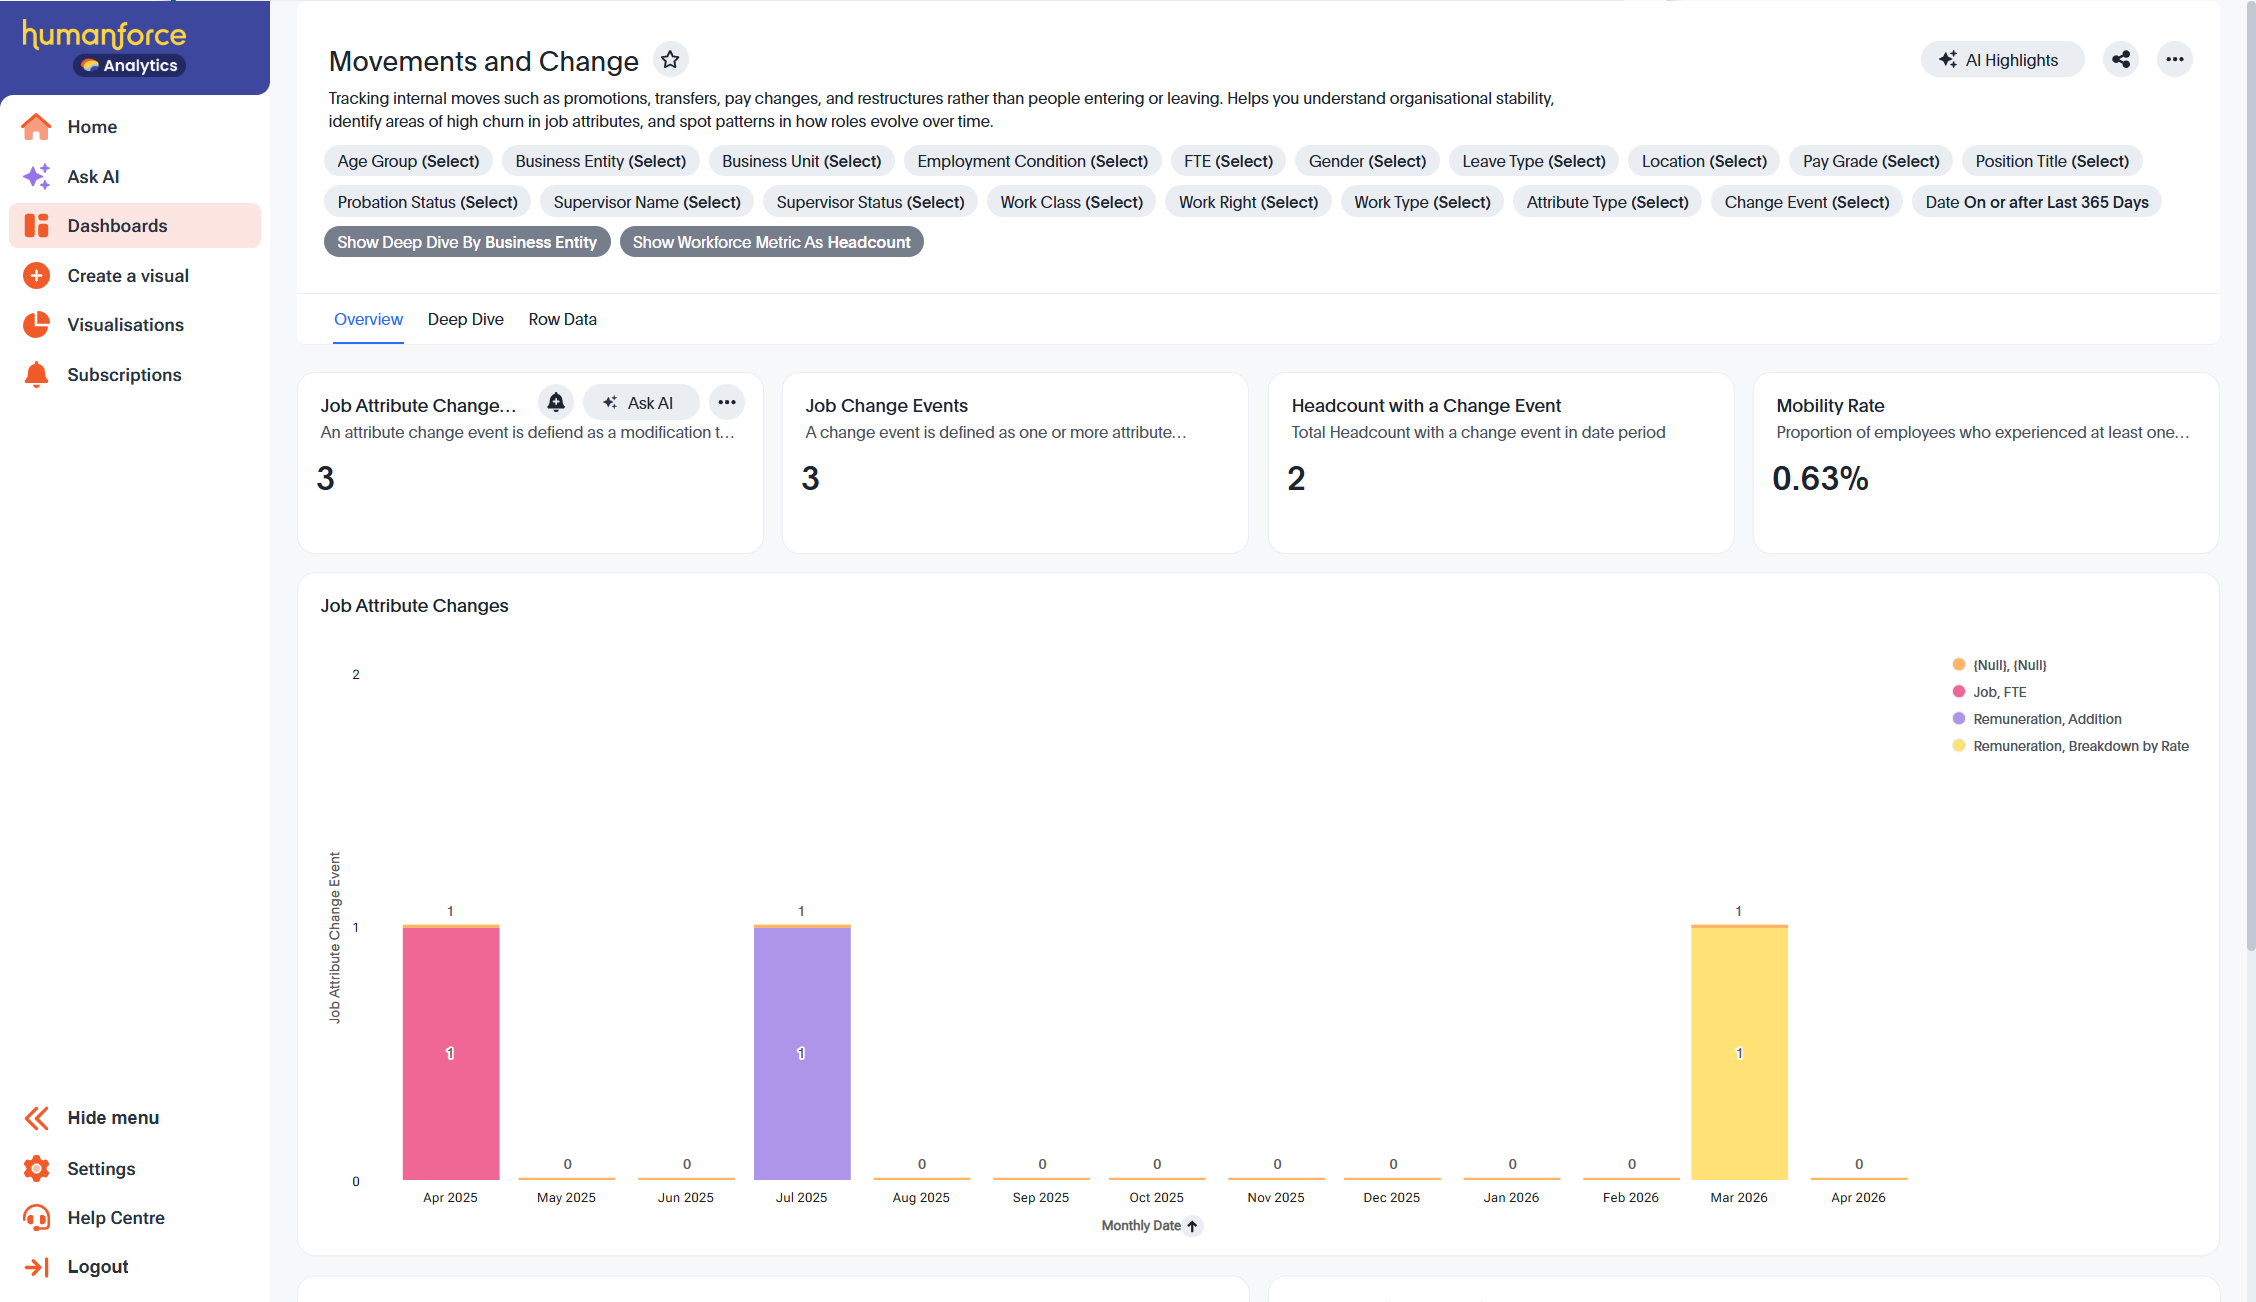Toggle Show Workforce Metric As Headcount
The width and height of the screenshot is (2256, 1302).
[x=771, y=242]
